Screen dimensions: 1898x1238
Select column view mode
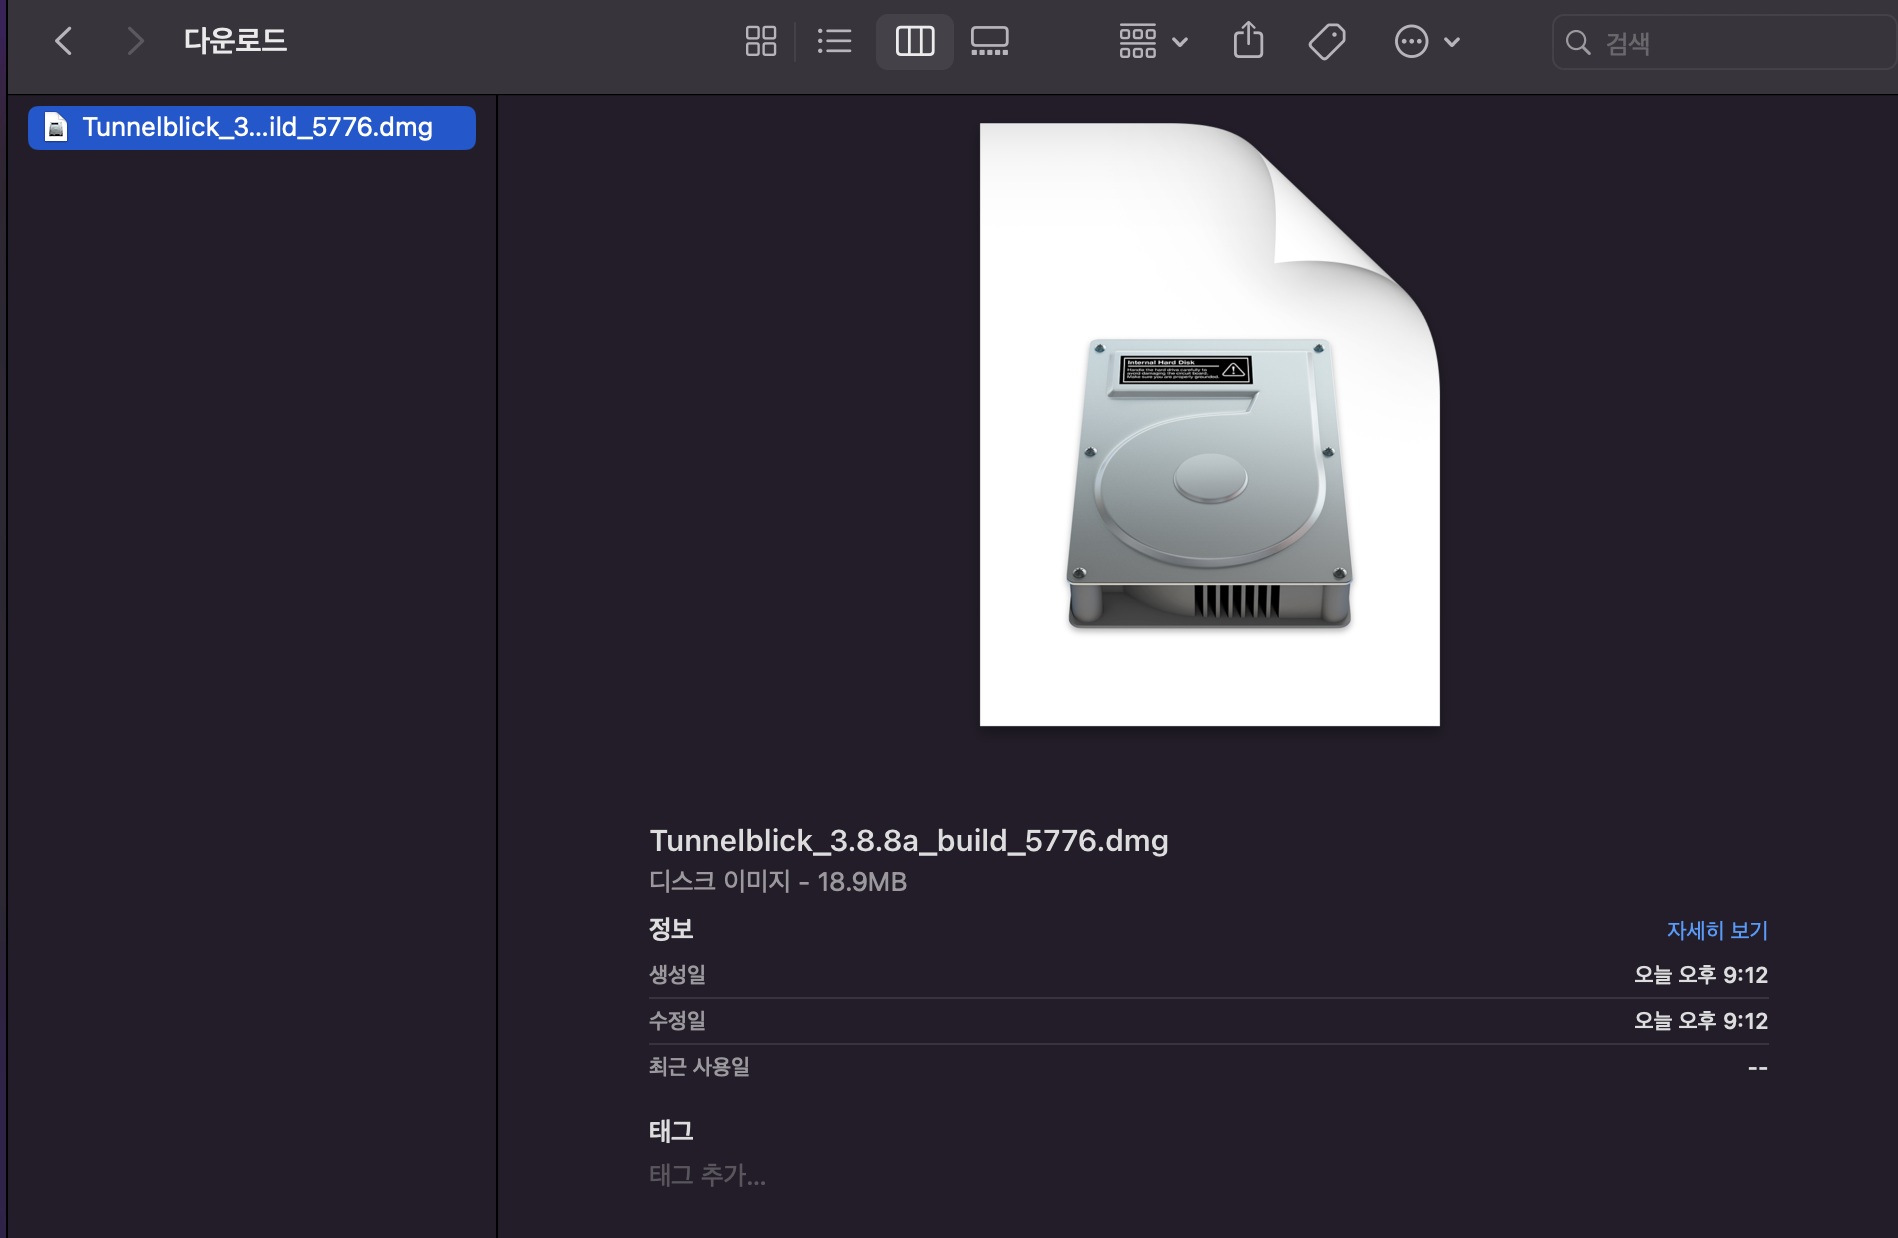(x=914, y=41)
